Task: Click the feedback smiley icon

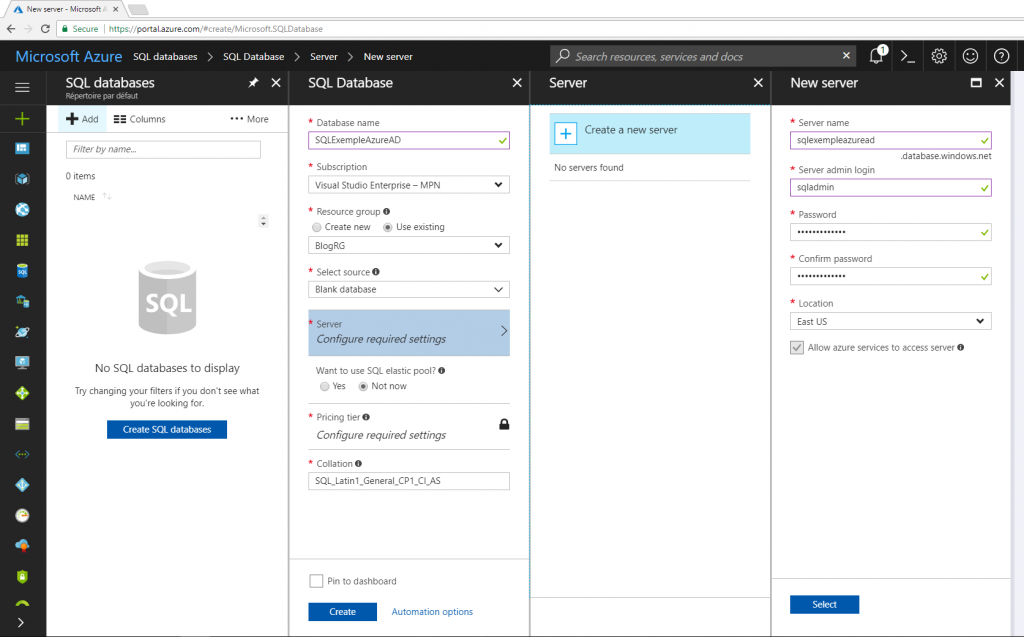Action: coord(970,56)
